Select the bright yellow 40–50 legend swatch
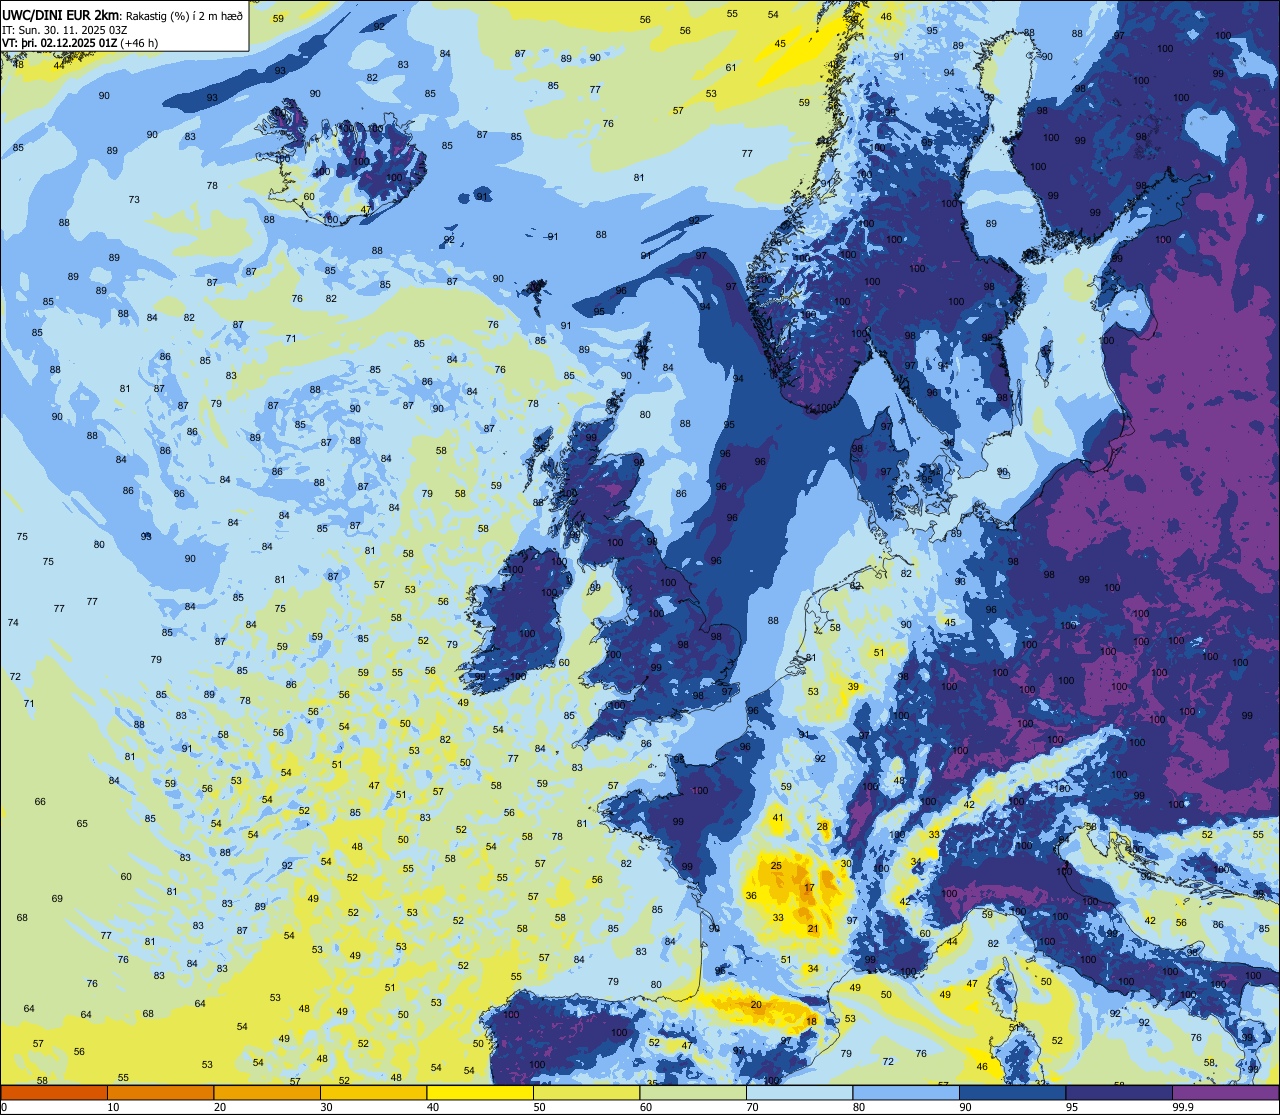Screen dimensions: 1280x1115 tap(480, 1092)
